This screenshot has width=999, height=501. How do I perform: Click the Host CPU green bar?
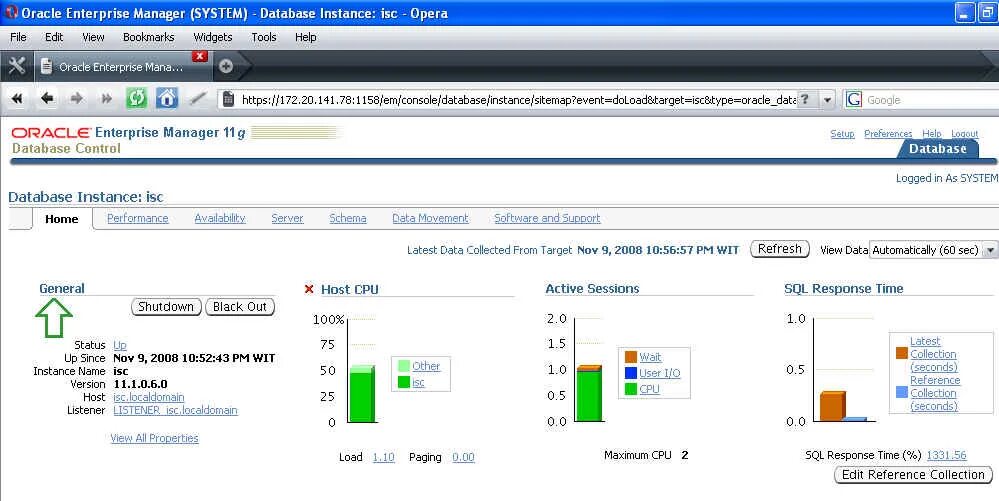pyautogui.click(x=362, y=395)
